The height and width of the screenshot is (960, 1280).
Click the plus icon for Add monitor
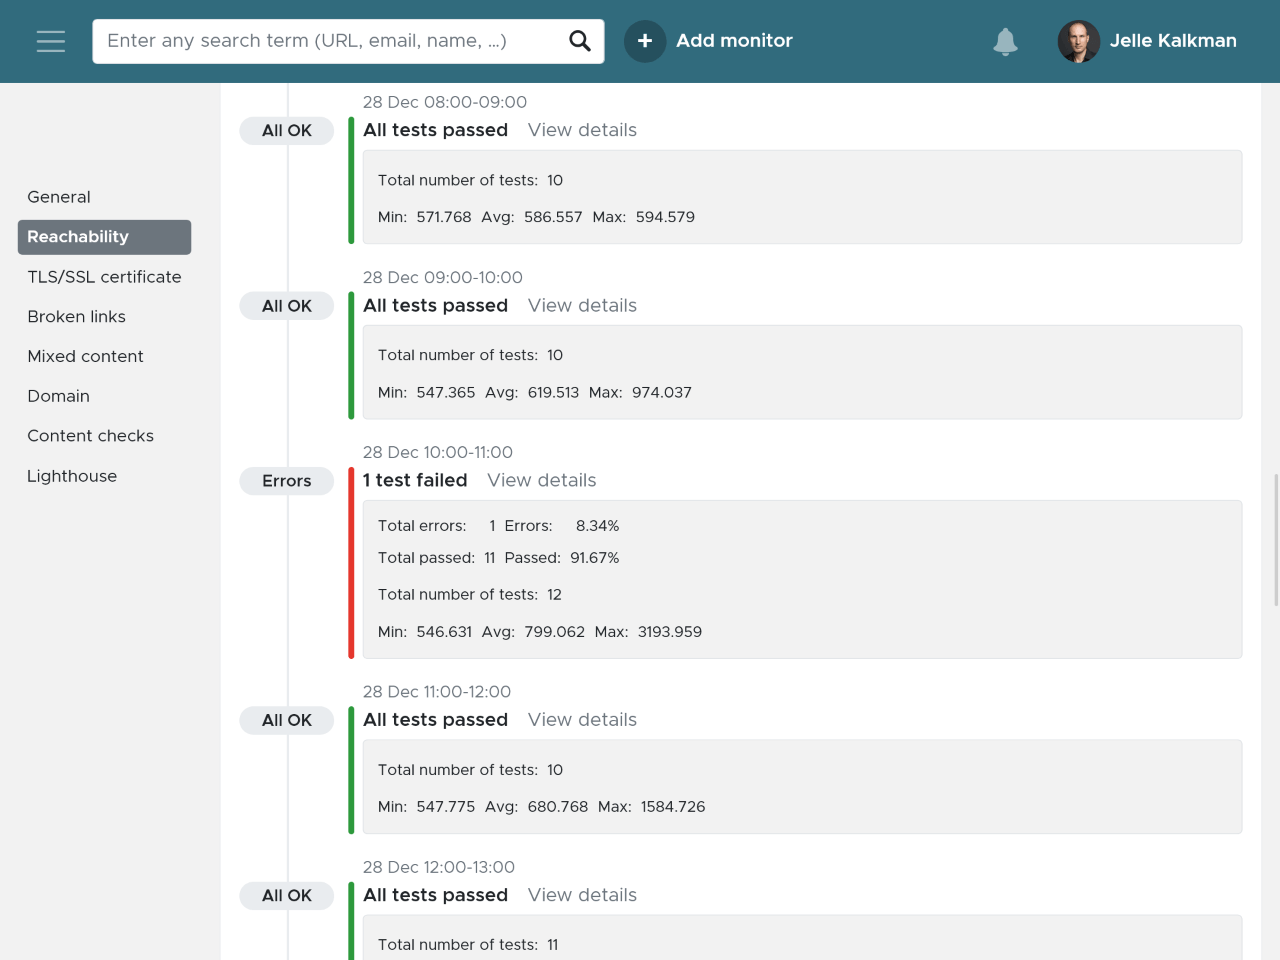645,41
